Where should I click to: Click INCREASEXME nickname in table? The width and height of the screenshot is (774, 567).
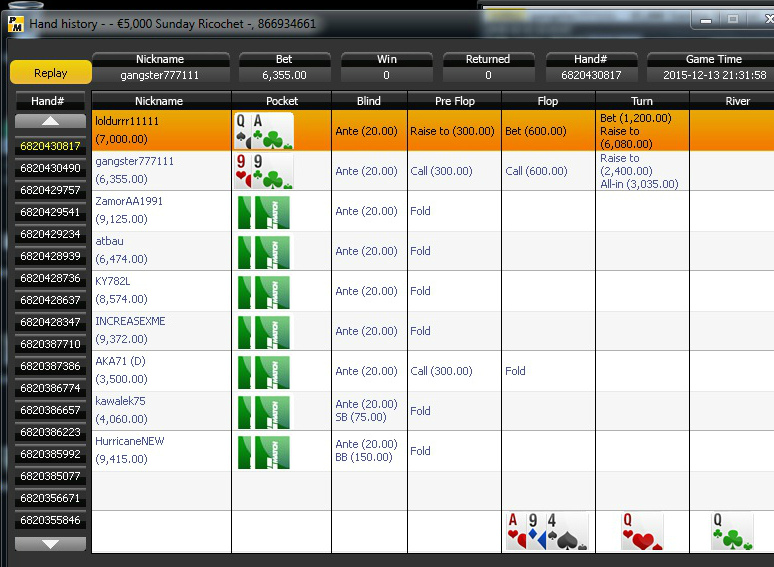click(x=130, y=321)
